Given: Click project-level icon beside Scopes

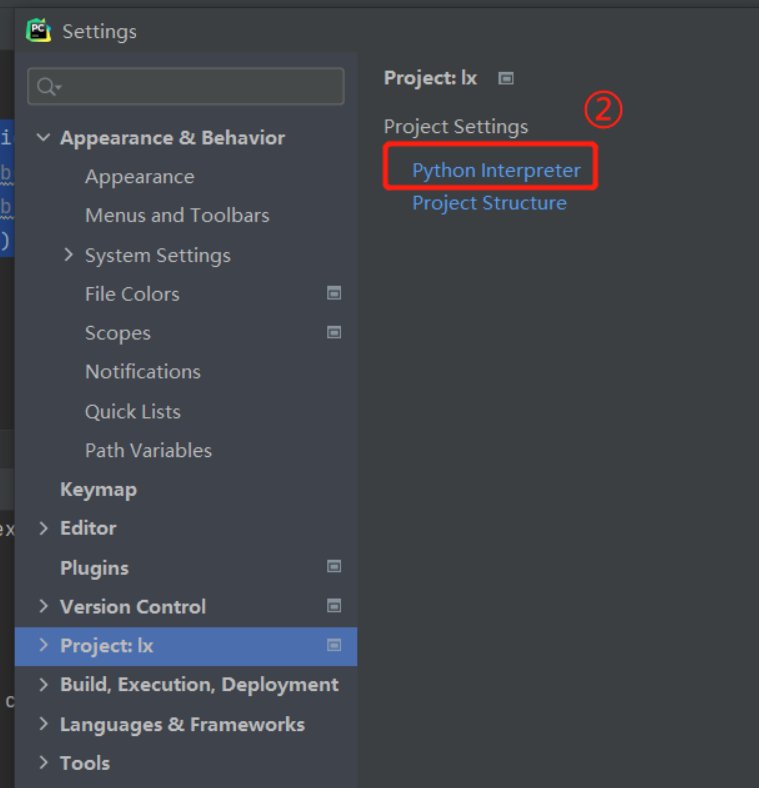Looking at the screenshot, I should point(334,332).
